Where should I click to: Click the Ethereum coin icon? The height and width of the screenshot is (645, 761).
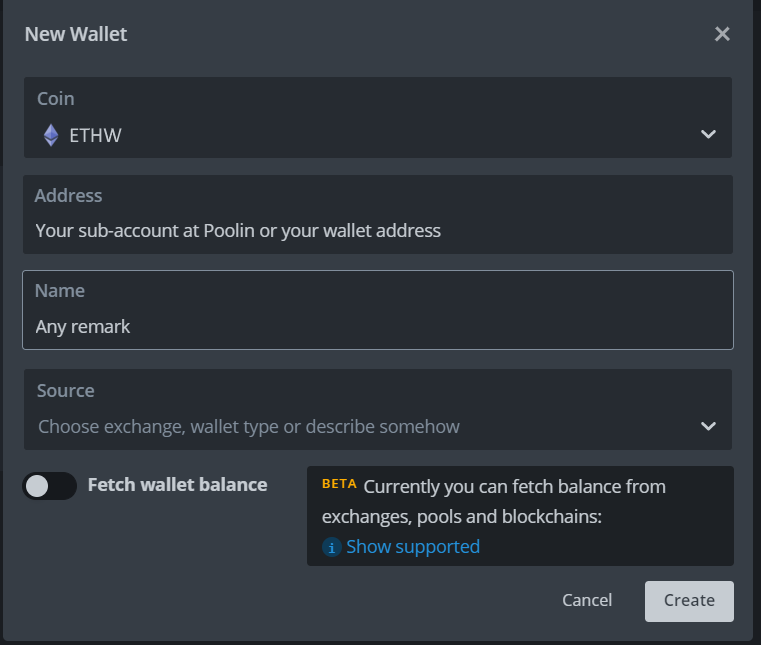point(51,135)
